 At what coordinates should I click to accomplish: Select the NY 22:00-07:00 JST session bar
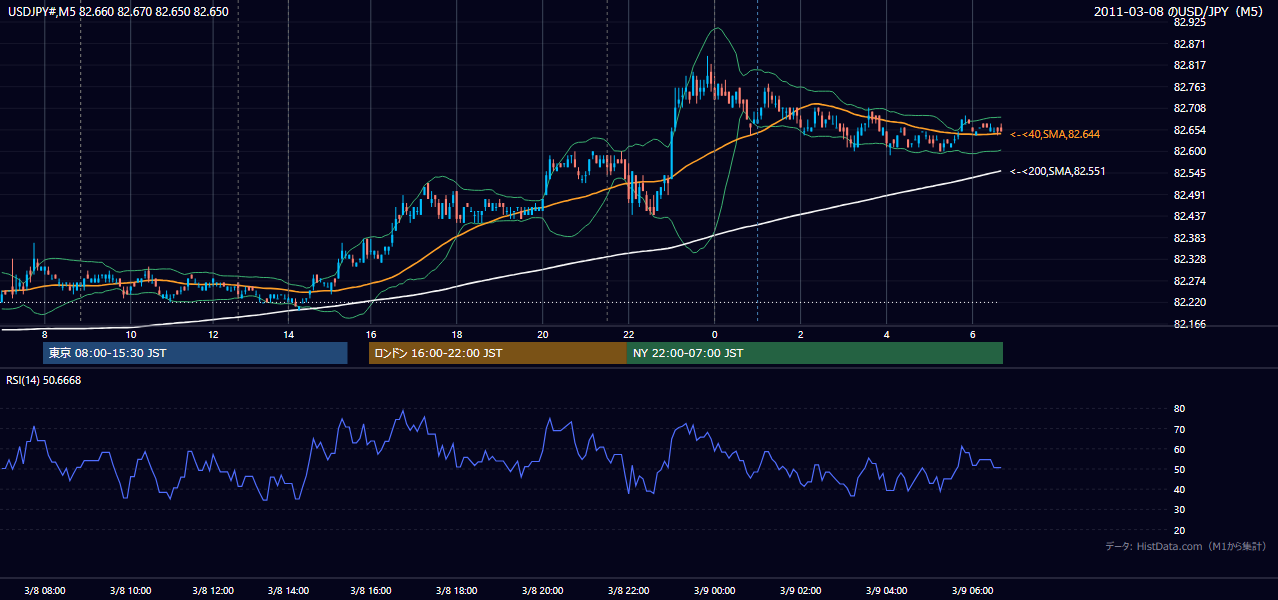coord(815,353)
